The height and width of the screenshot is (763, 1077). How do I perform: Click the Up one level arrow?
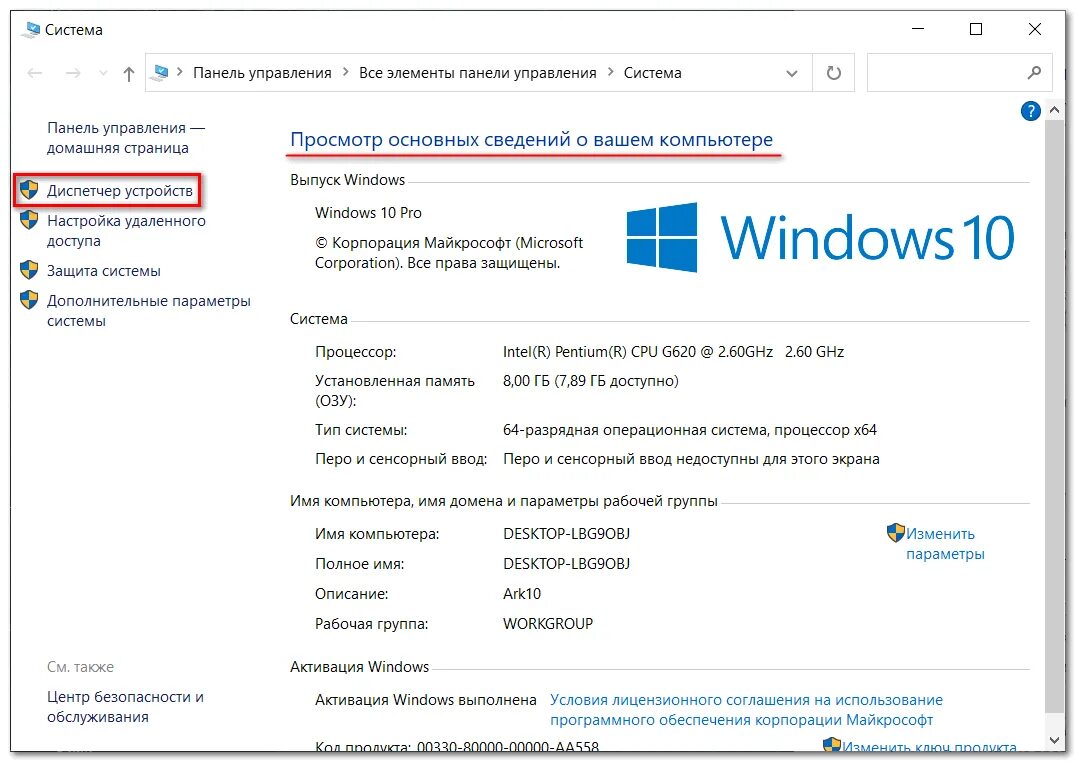coord(128,73)
